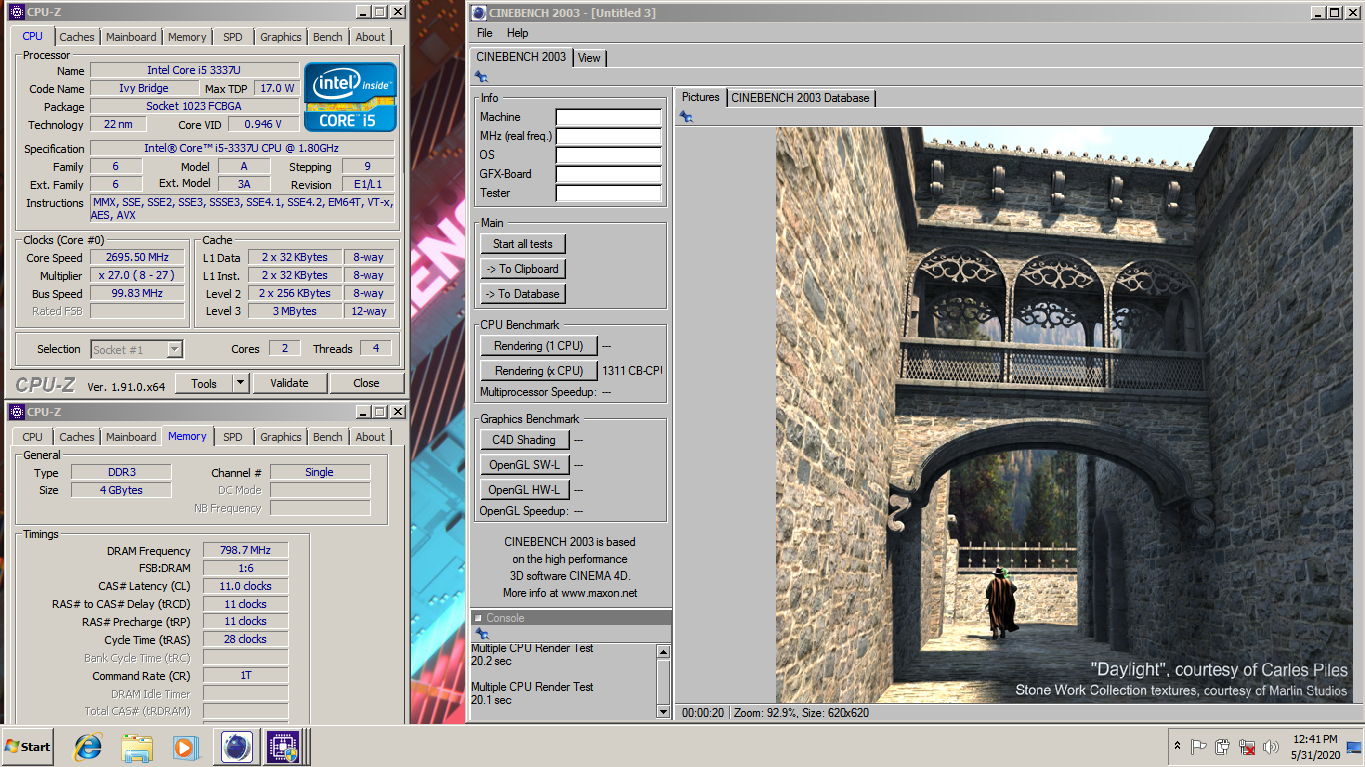The width and height of the screenshot is (1365, 767).
Task: Run the C4D Shading test
Action: pos(525,440)
